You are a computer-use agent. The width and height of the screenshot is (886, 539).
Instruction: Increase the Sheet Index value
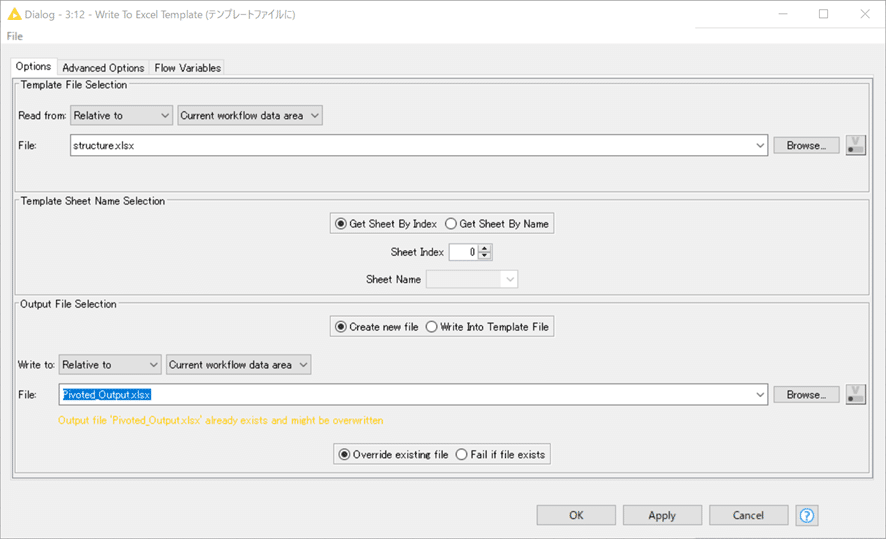[485, 249]
